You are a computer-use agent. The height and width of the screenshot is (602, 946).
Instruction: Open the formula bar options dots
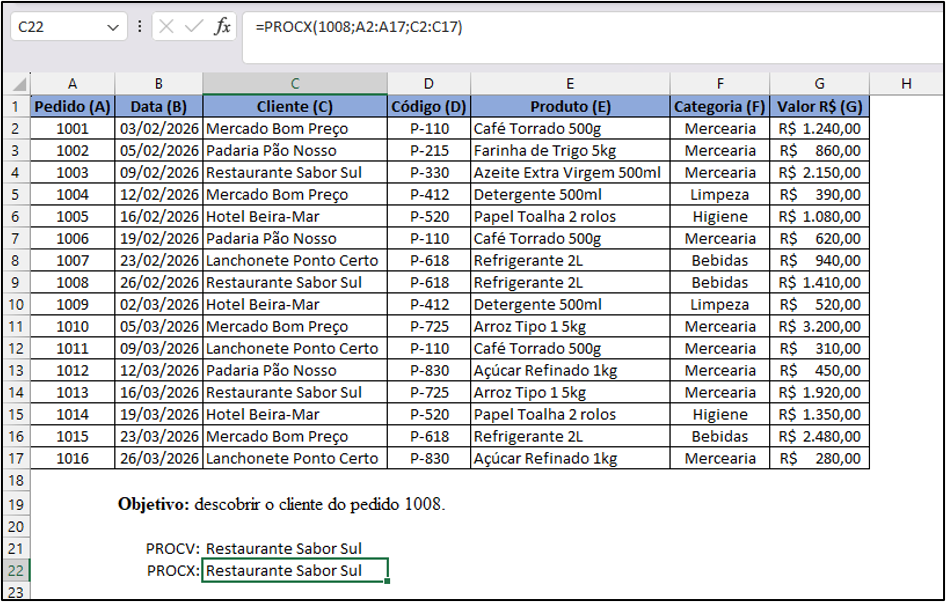click(140, 27)
